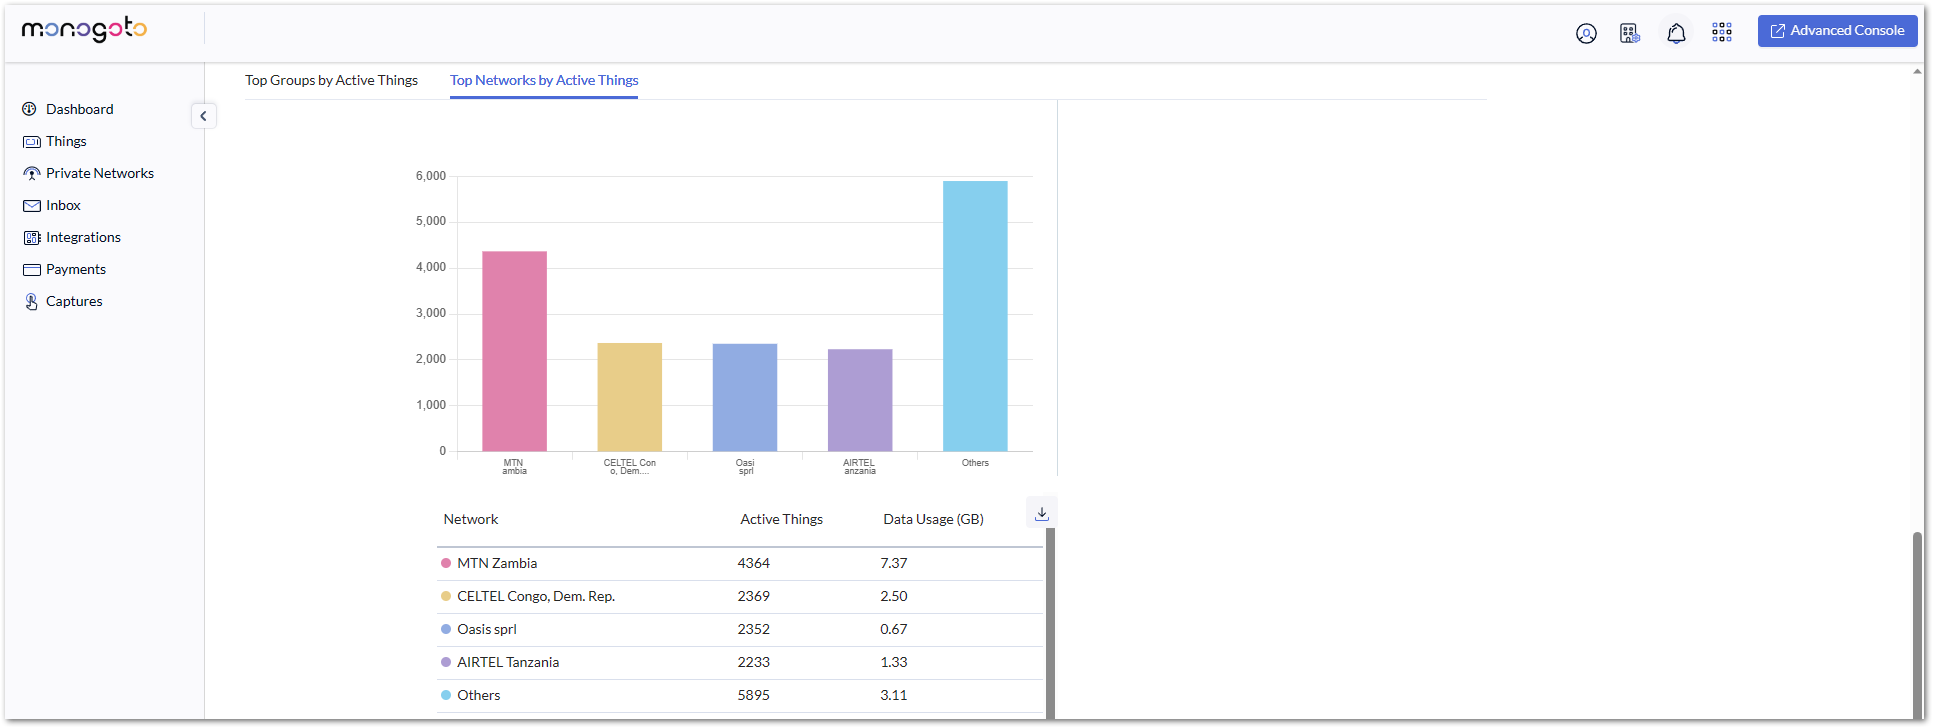The width and height of the screenshot is (1933, 728).
Task: Click the Network column header
Action: point(471,519)
